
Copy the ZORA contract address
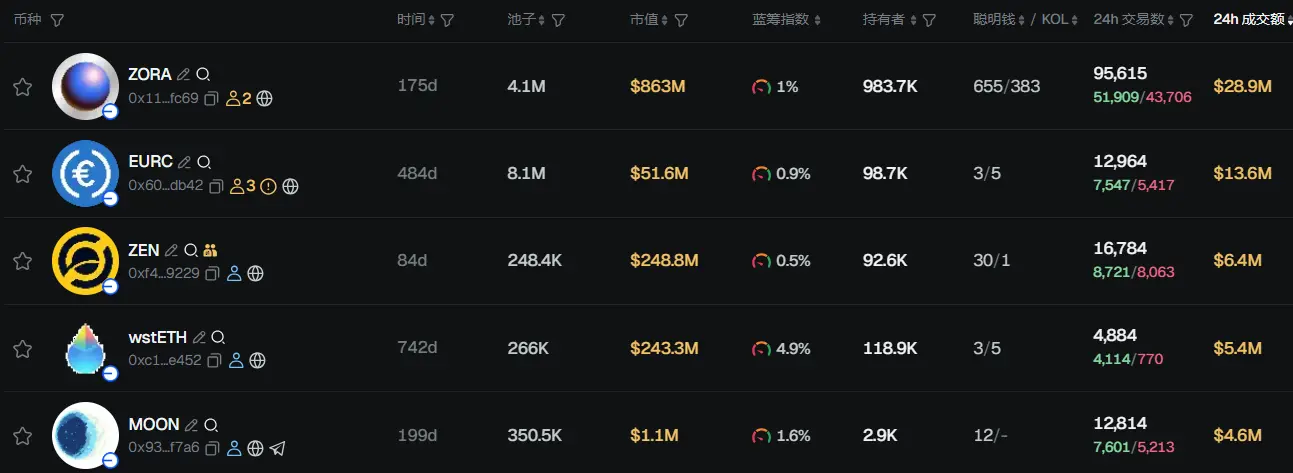213,99
